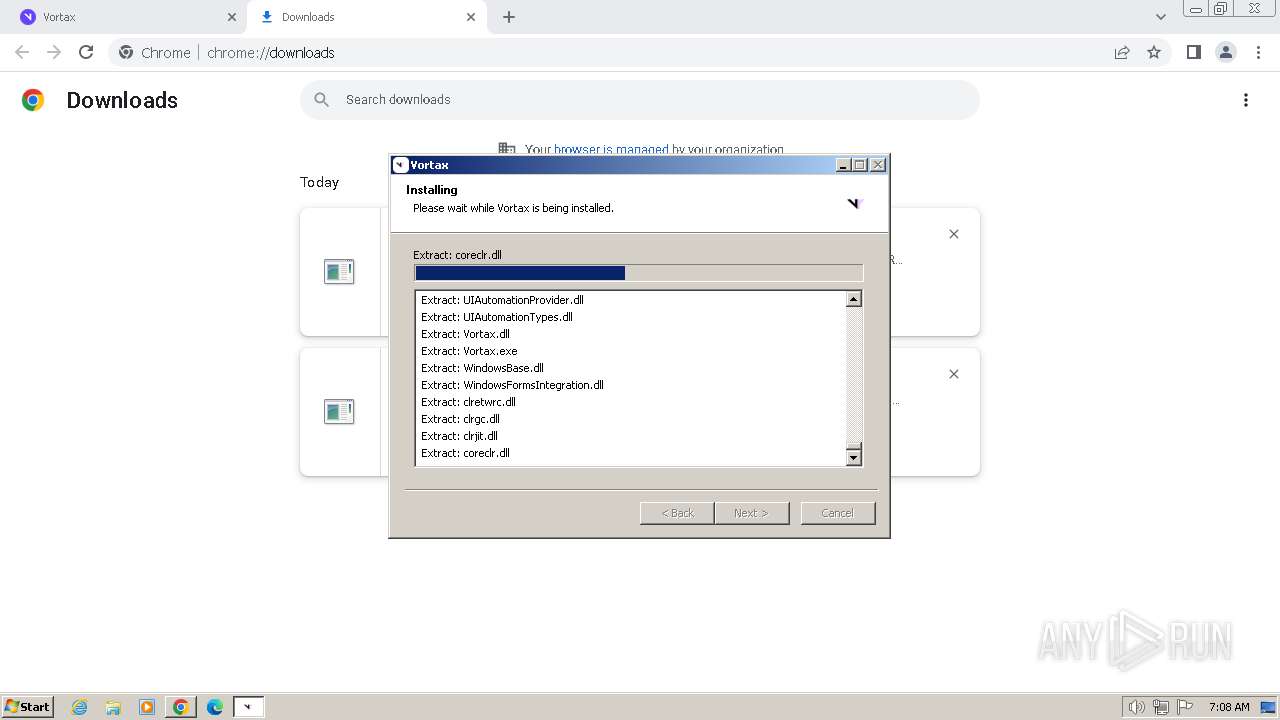The width and height of the screenshot is (1280, 720).
Task: Click the Chrome logo beside Downloads
Action: 33,100
